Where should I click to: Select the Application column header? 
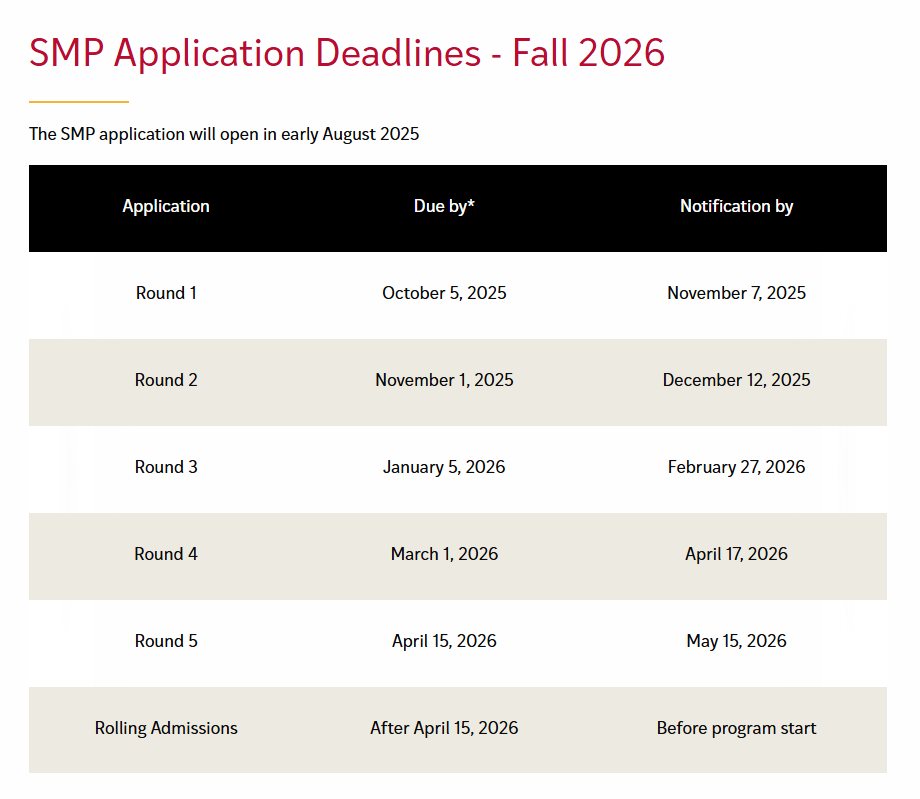point(166,206)
